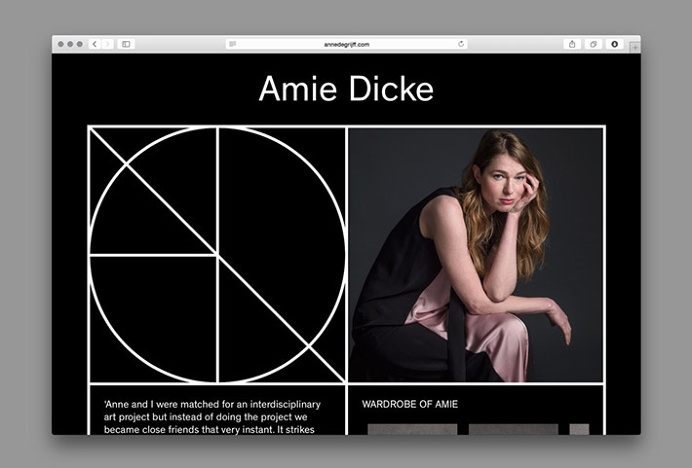
Task: Open second wardrobe thumbnail under Wardrobe of Amie
Action: (x=513, y=429)
